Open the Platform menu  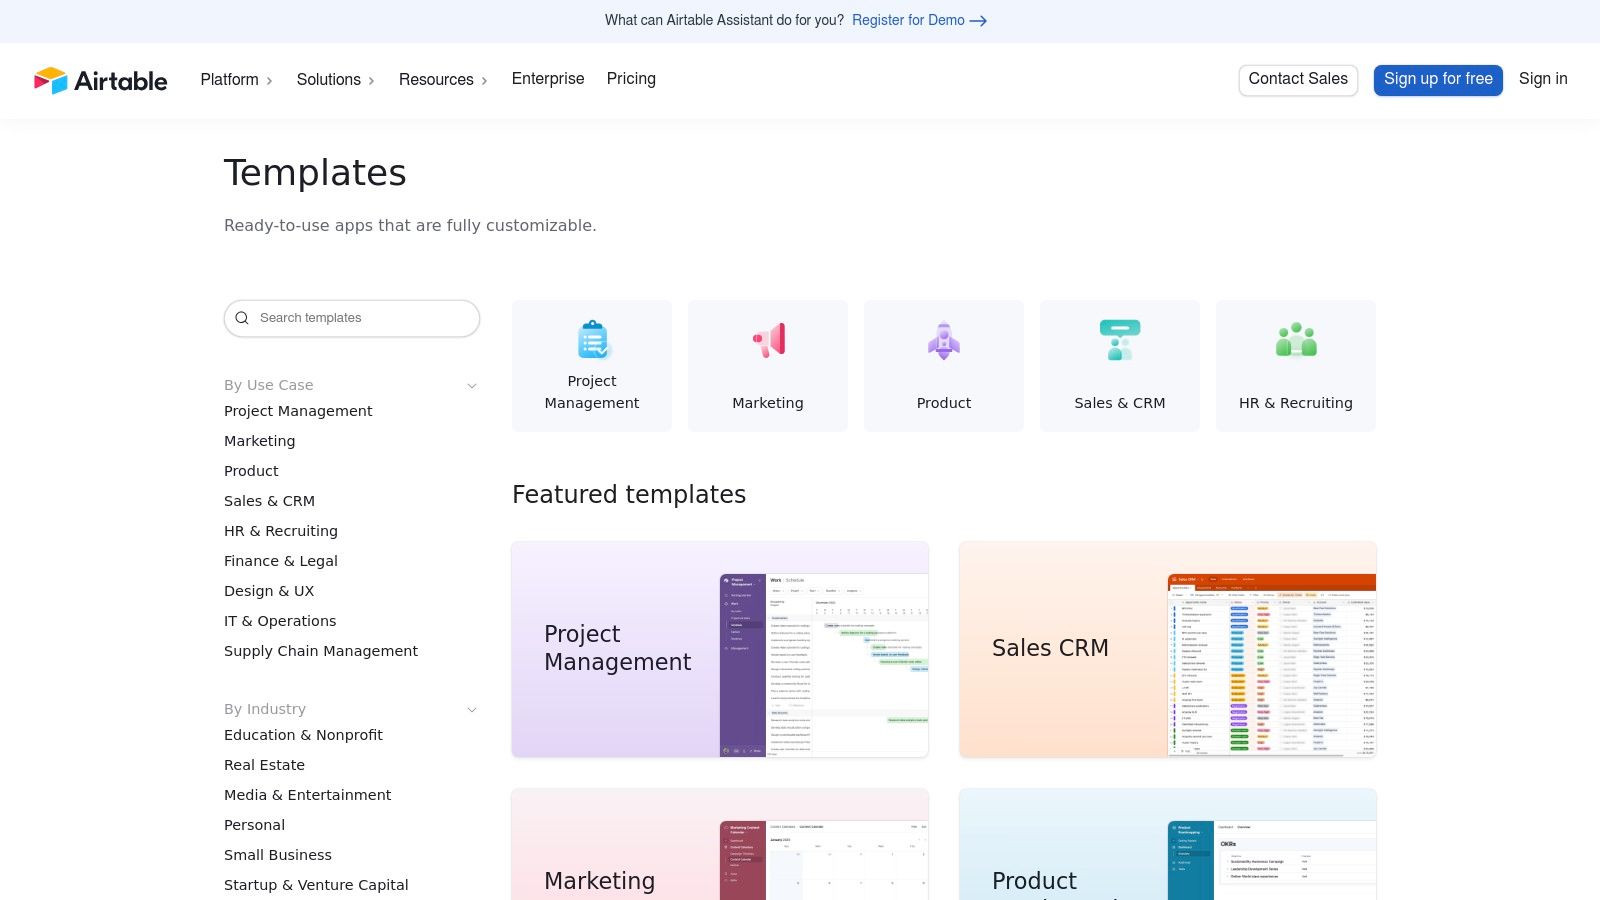pos(236,80)
